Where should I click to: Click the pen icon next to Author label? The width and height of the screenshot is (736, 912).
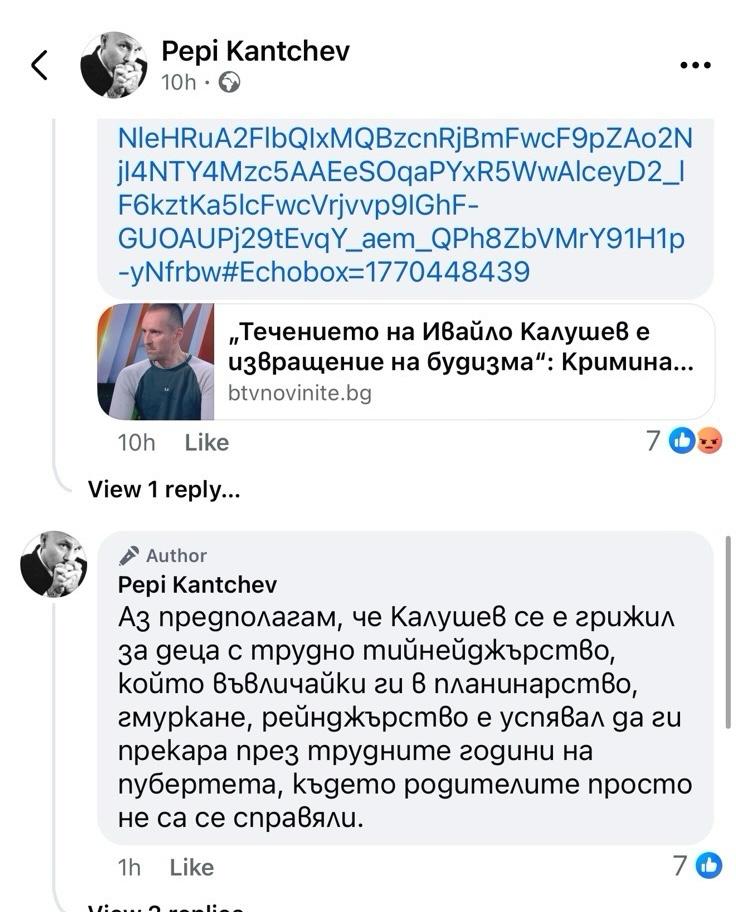click(x=129, y=556)
